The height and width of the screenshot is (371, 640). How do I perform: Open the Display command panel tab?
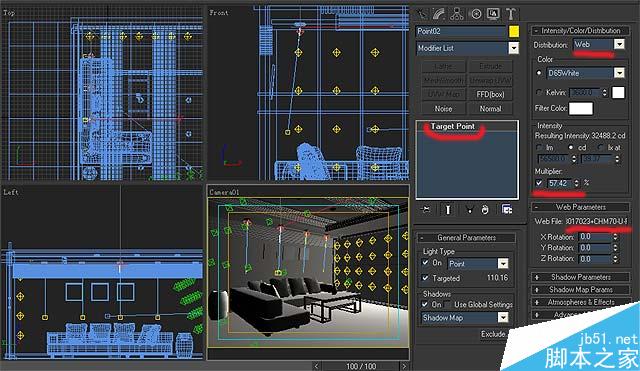(493, 15)
